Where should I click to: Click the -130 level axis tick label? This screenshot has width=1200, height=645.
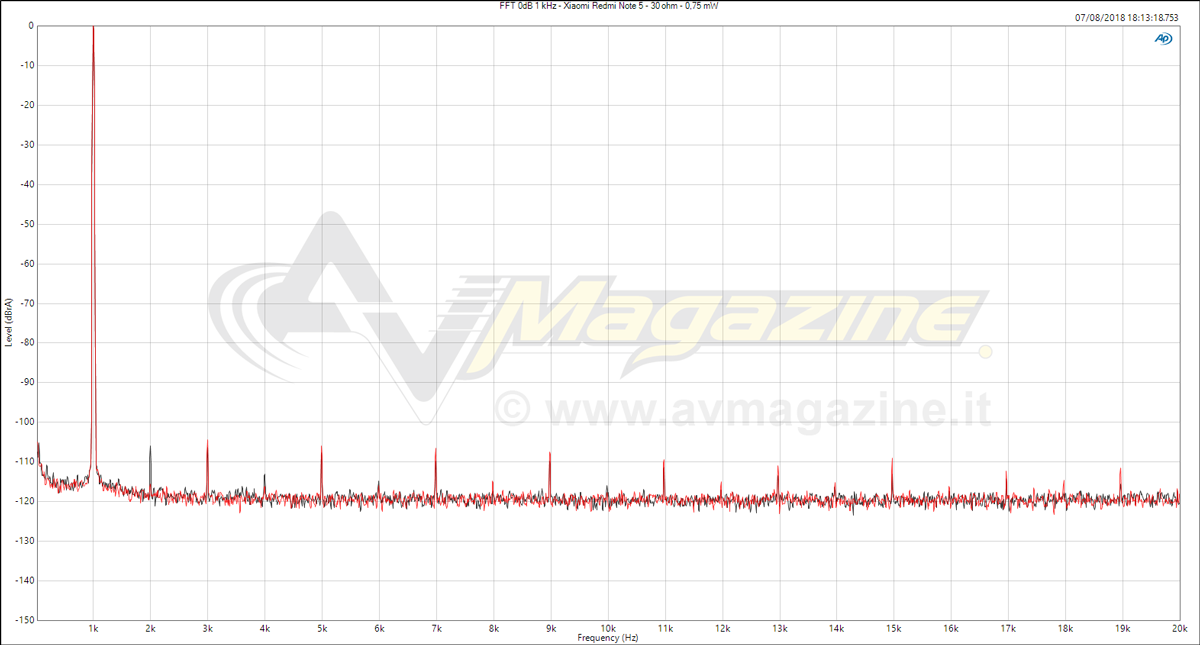point(25,541)
